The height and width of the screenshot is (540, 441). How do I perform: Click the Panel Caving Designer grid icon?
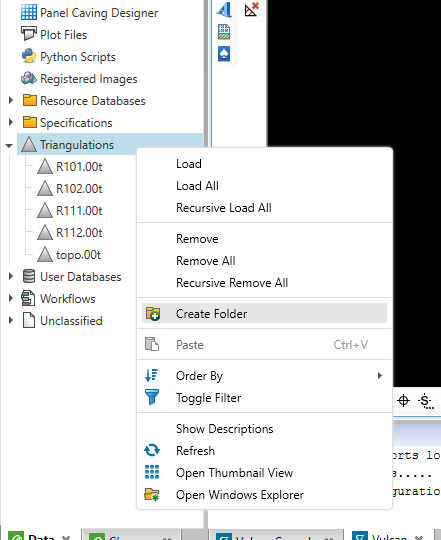[x=29, y=13]
